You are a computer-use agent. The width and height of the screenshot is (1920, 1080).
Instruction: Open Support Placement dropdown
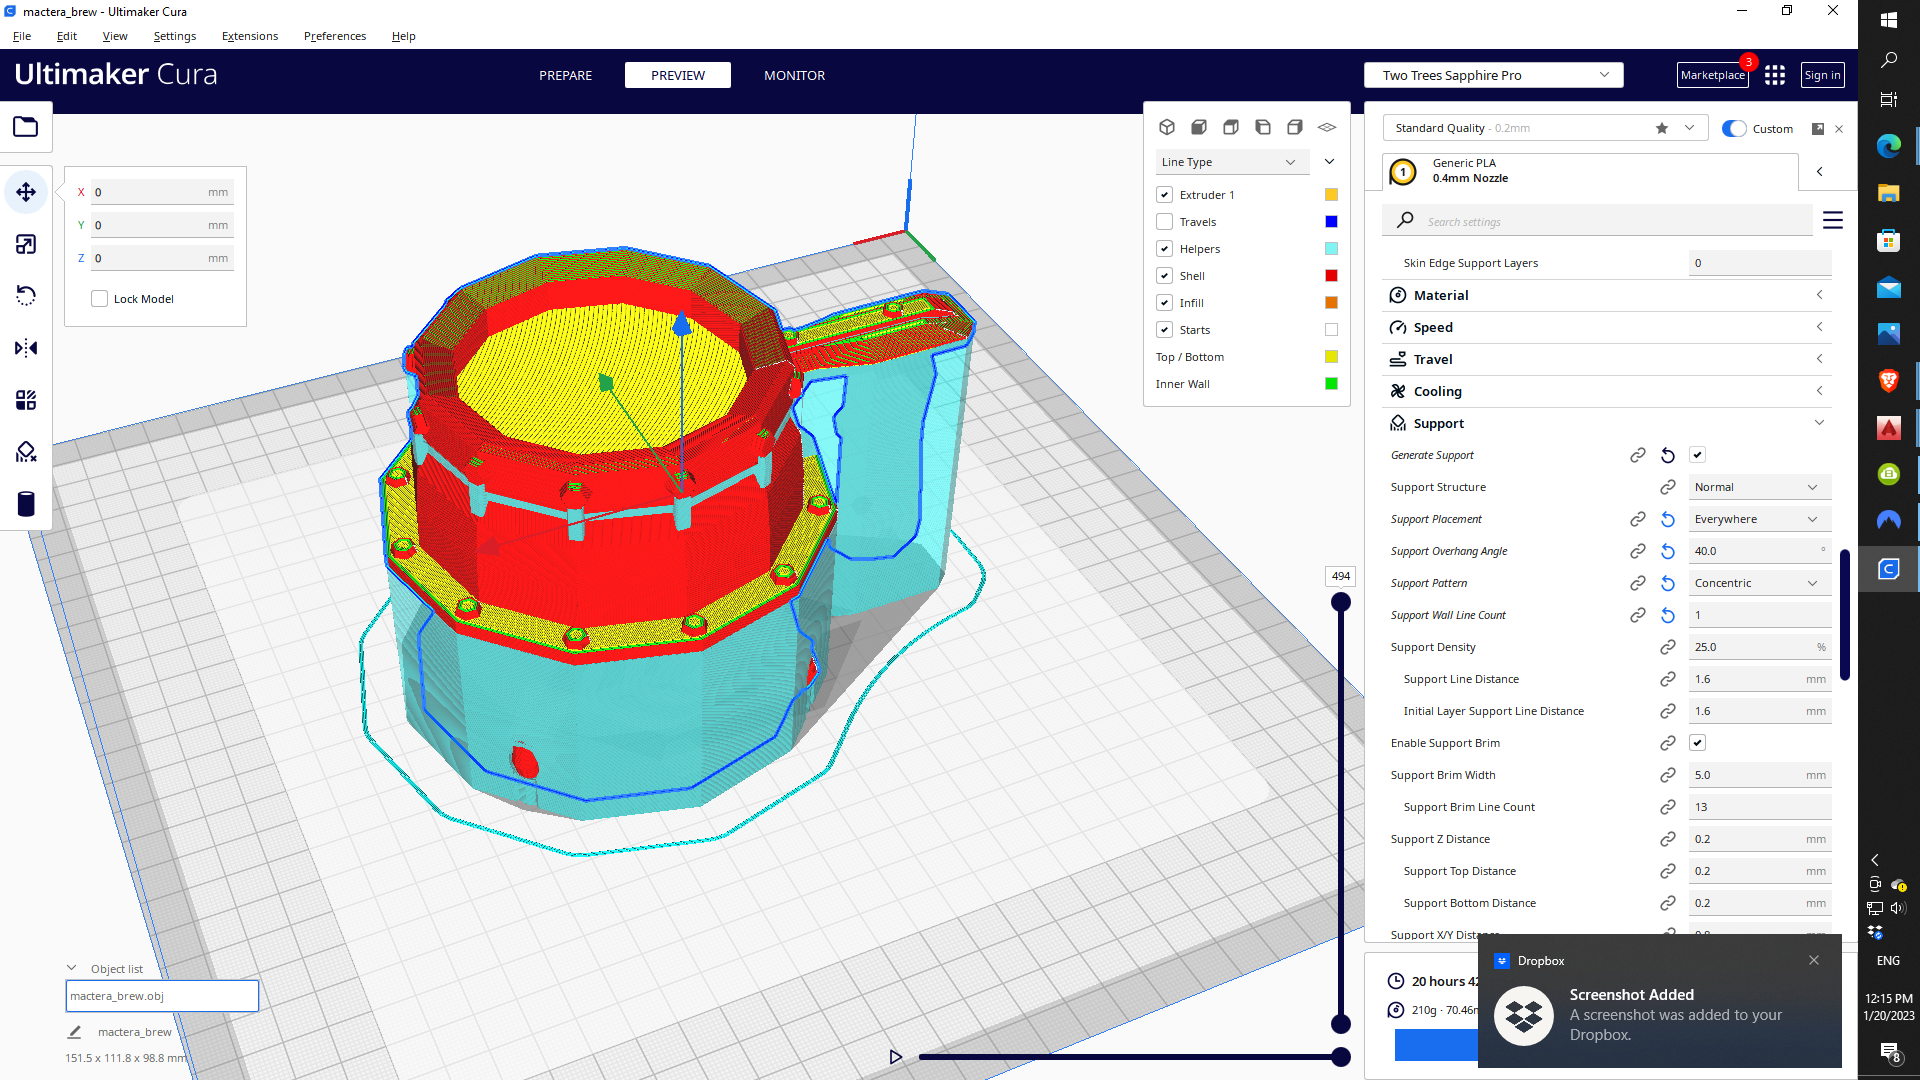[x=1760, y=519]
